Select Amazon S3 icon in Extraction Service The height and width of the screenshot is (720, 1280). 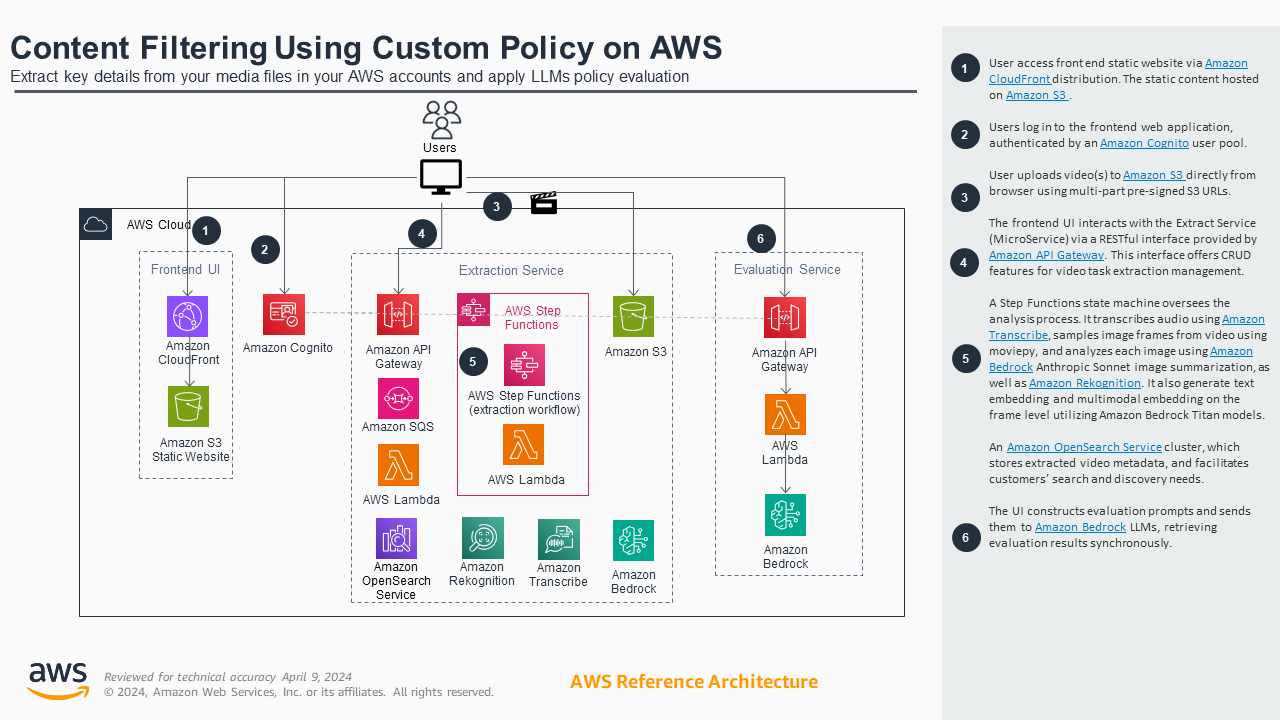click(634, 317)
